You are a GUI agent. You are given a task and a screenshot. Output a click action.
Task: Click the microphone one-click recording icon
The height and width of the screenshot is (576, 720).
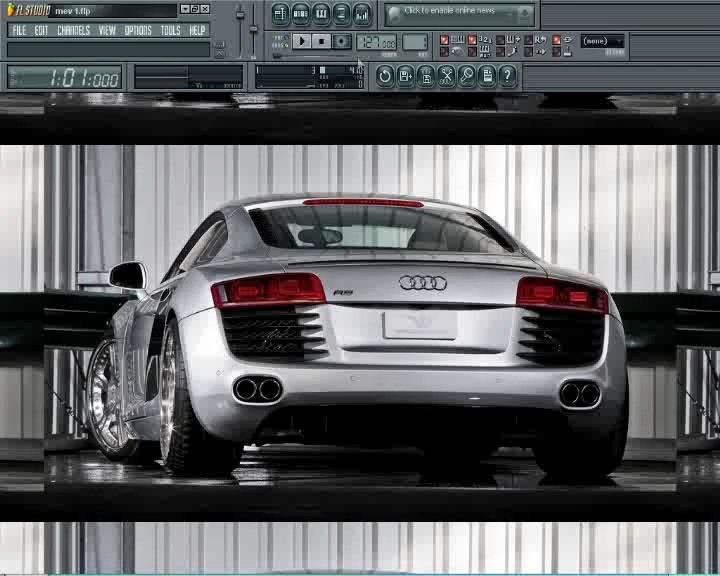click(467, 76)
